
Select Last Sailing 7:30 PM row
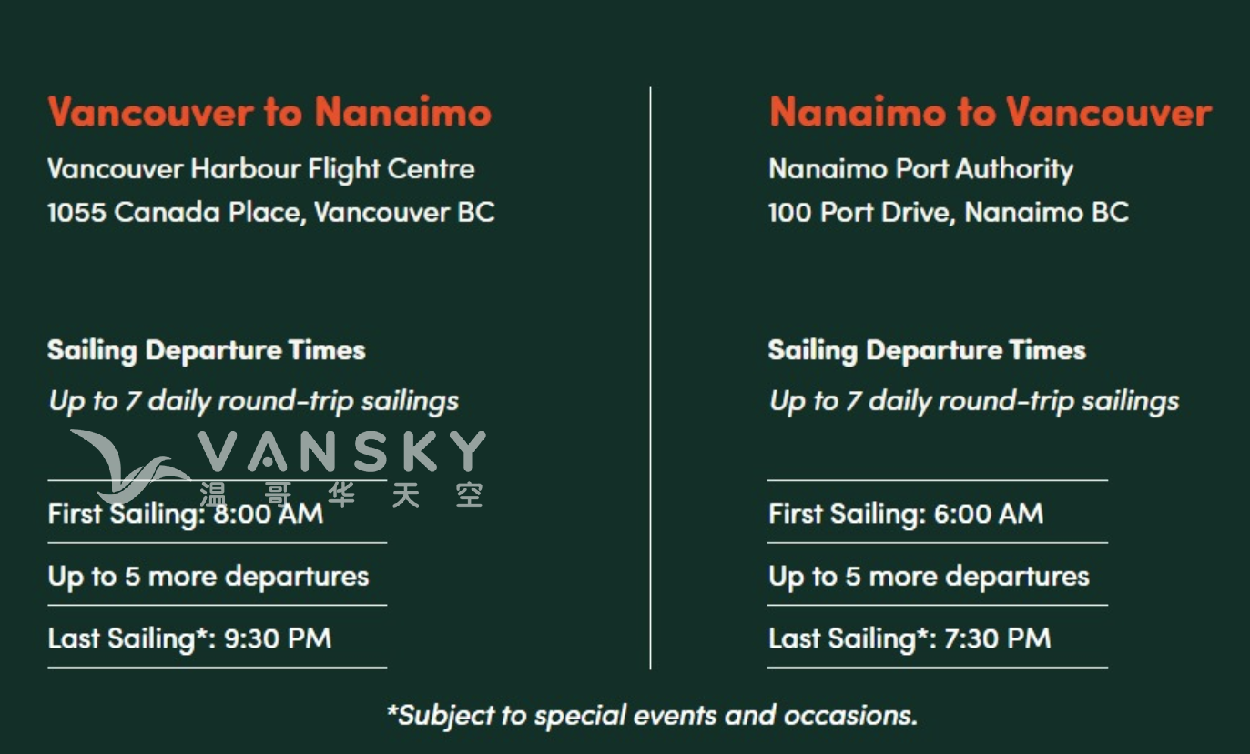coord(937,638)
